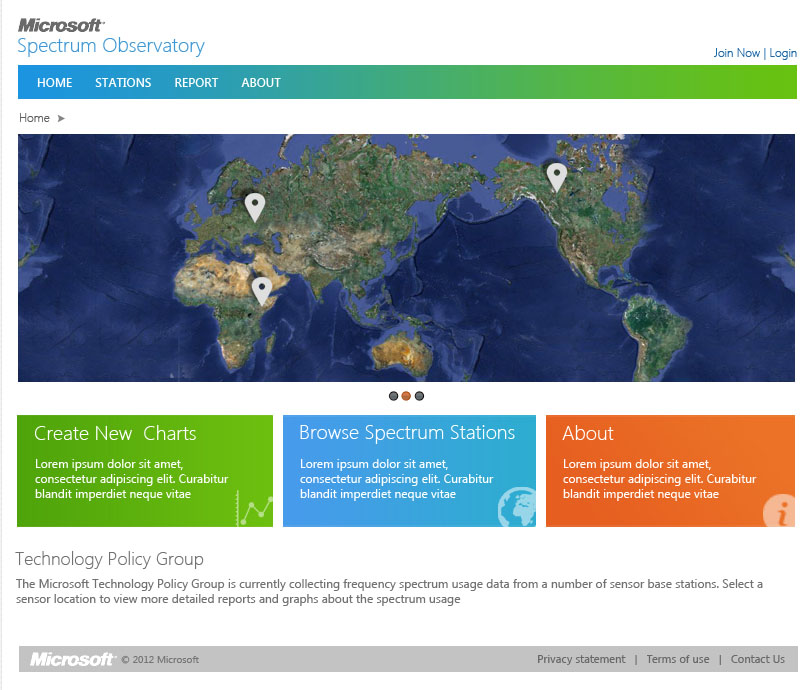Viewport: 810px width, 690px height.
Task: Click the map pin over East Africa
Action: (x=261, y=289)
